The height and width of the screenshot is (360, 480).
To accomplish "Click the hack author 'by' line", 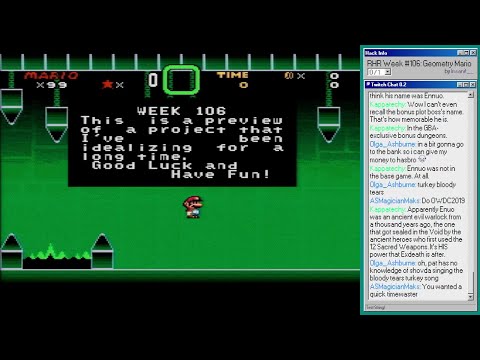I will click(x=458, y=71).
